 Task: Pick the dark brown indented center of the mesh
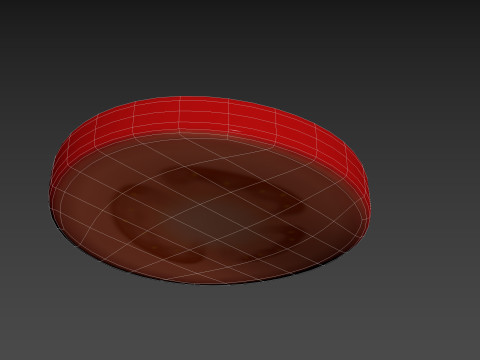tap(207, 215)
